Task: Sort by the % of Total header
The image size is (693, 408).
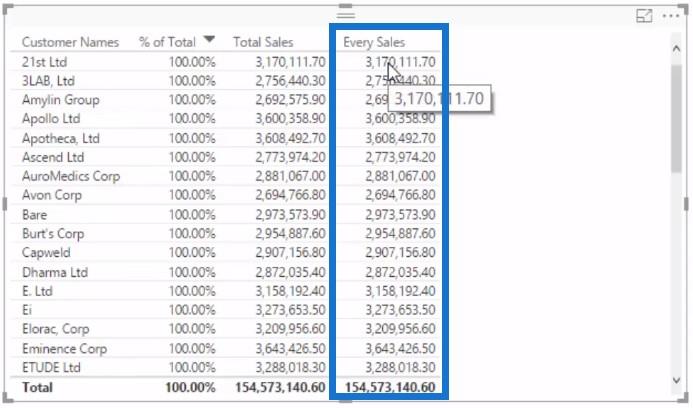Action: pos(167,42)
